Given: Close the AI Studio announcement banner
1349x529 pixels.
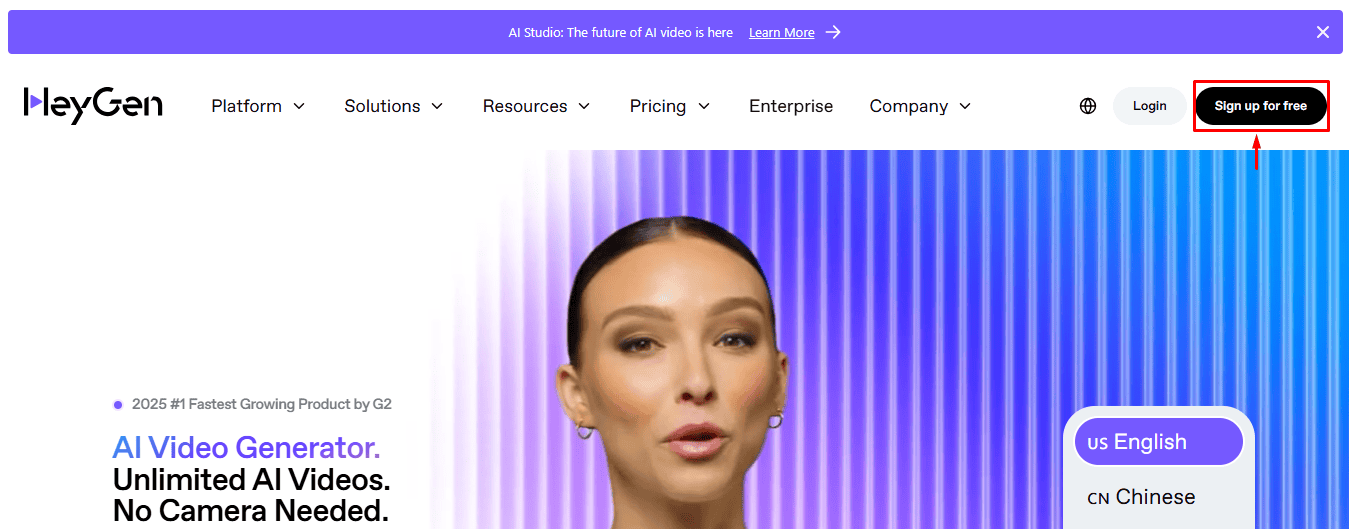Looking at the screenshot, I should click(x=1323, y=32).
